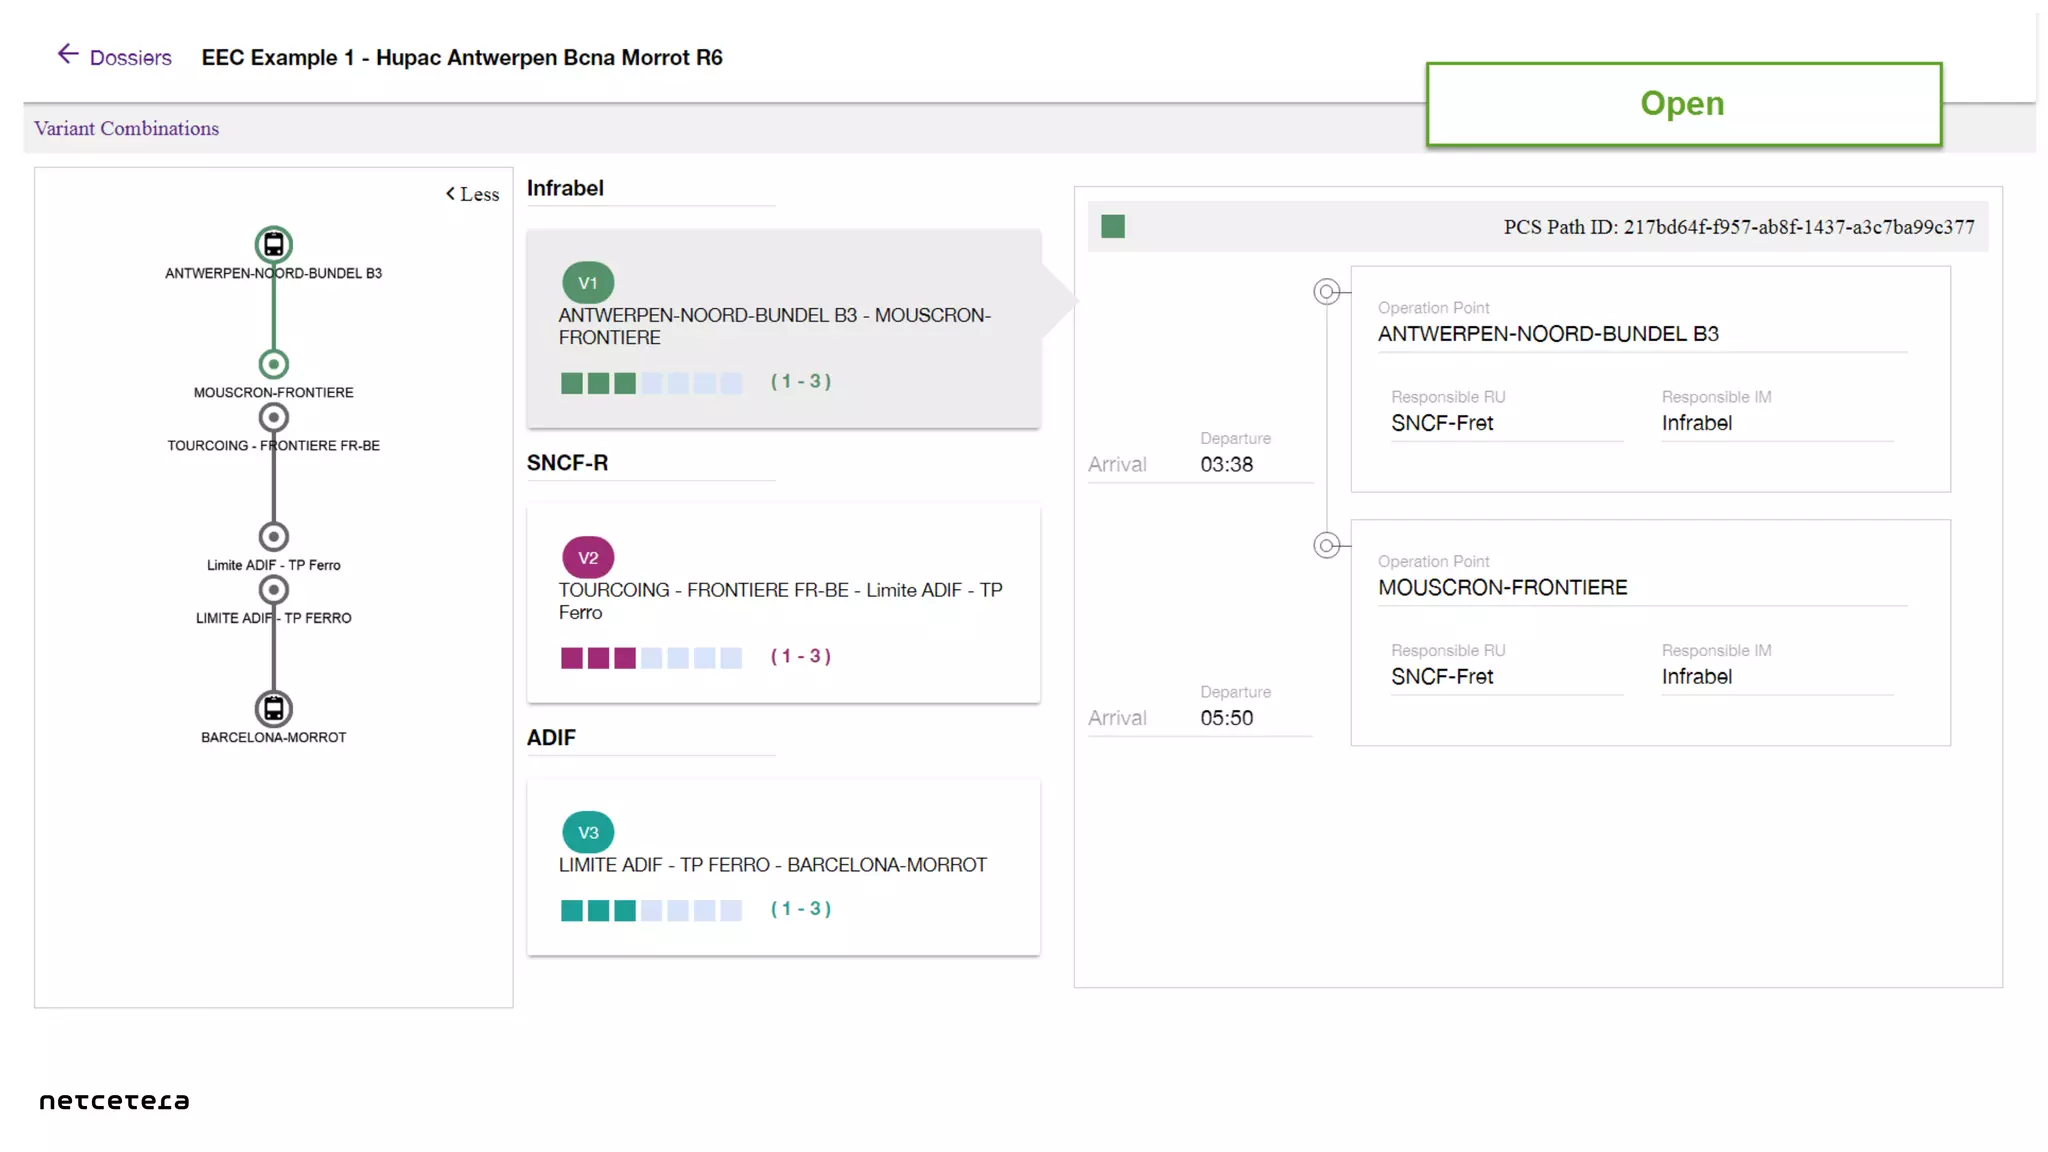2048x1152 pixels.
Task: Select the Infrabel section header
Action: [565, 188]
